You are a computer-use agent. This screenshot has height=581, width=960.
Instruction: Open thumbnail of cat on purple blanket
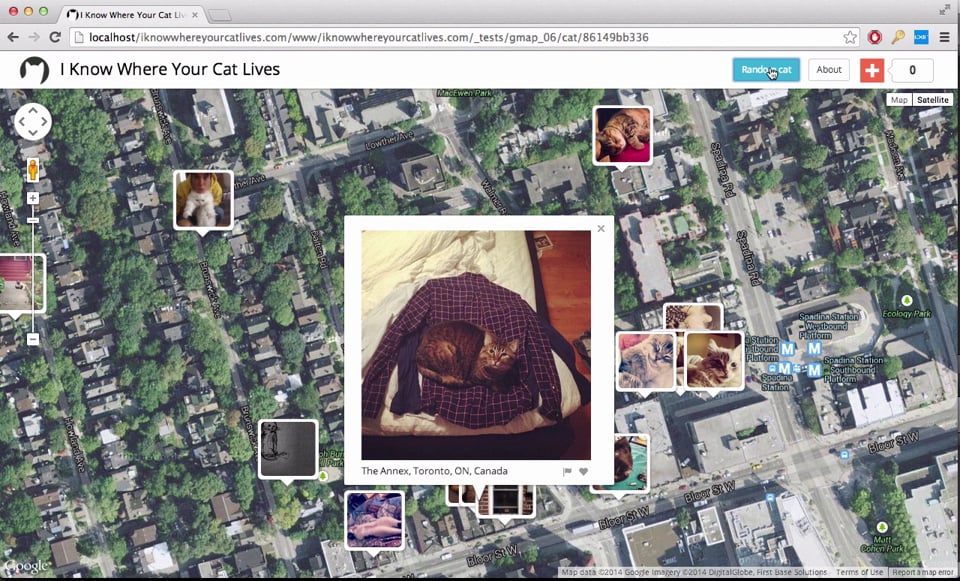tap(374, 520)
